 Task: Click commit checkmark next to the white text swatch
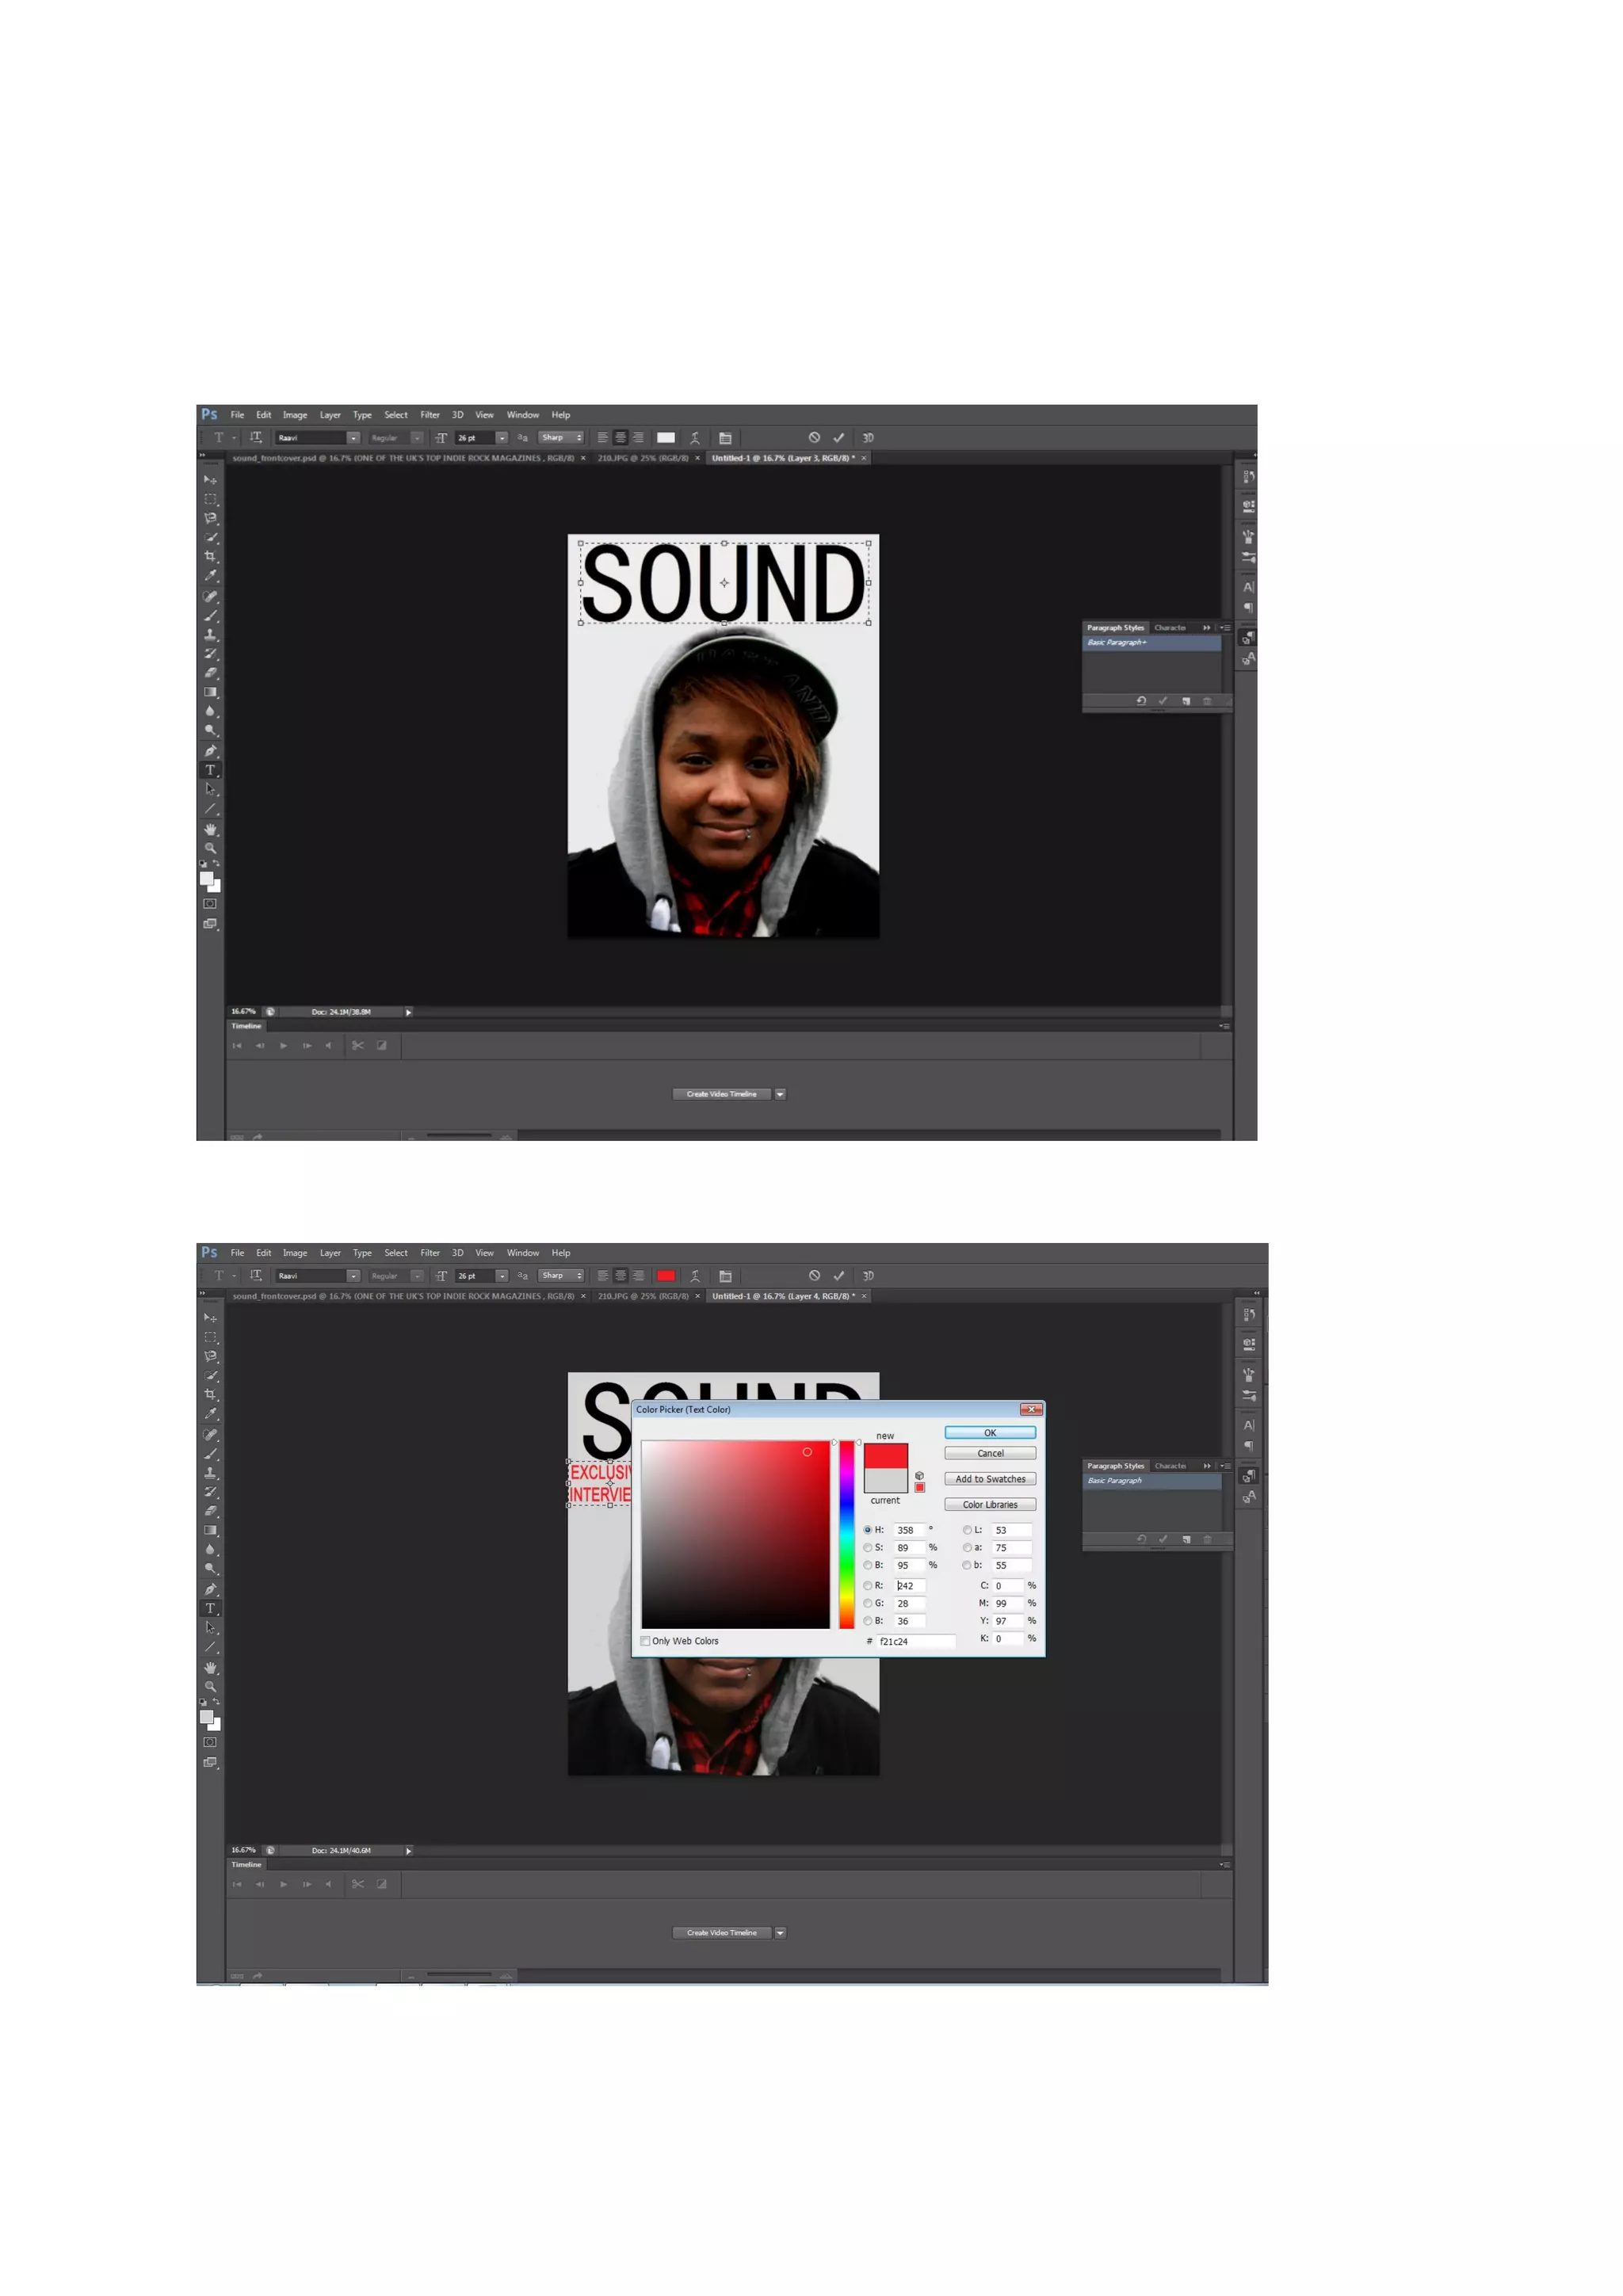[x=838, y=438]
